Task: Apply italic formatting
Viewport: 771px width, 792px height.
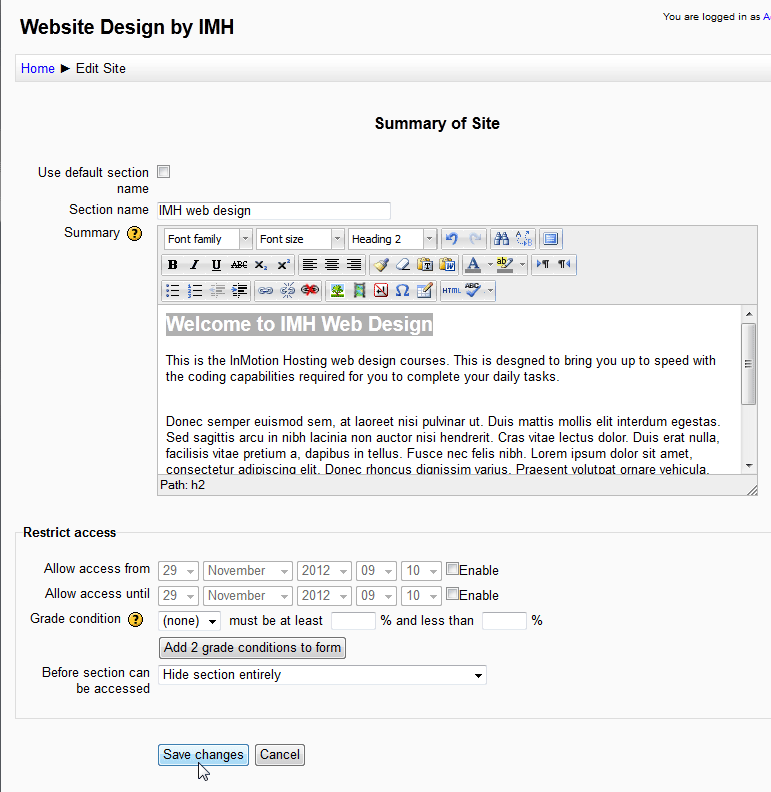Action: point(195,265)
